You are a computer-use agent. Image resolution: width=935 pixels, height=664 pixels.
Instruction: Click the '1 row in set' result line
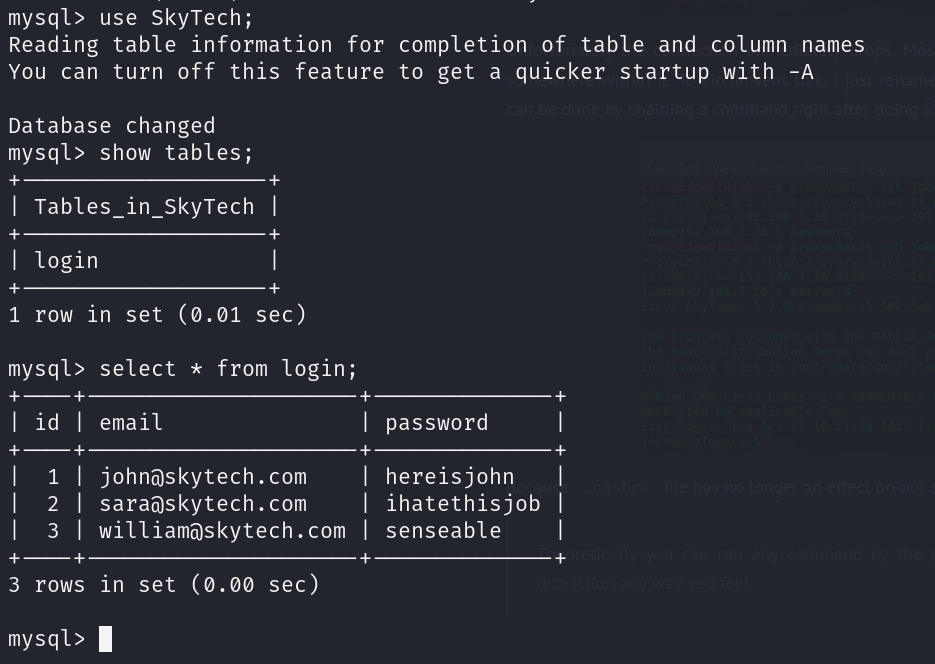coord(157,315)
